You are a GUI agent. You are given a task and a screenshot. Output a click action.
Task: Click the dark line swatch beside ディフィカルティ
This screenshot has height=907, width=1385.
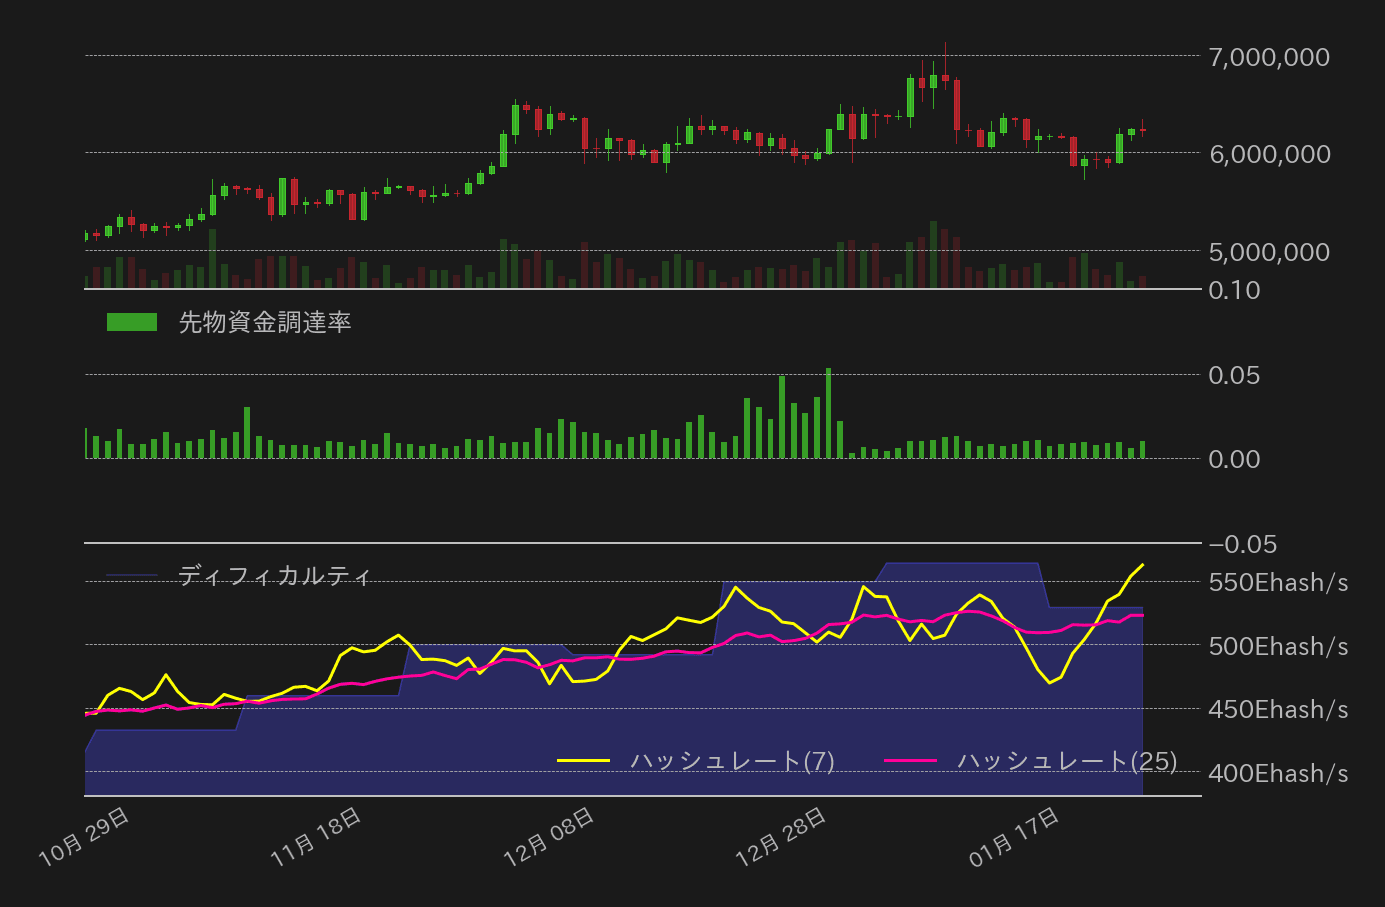[x=132, y=576]
